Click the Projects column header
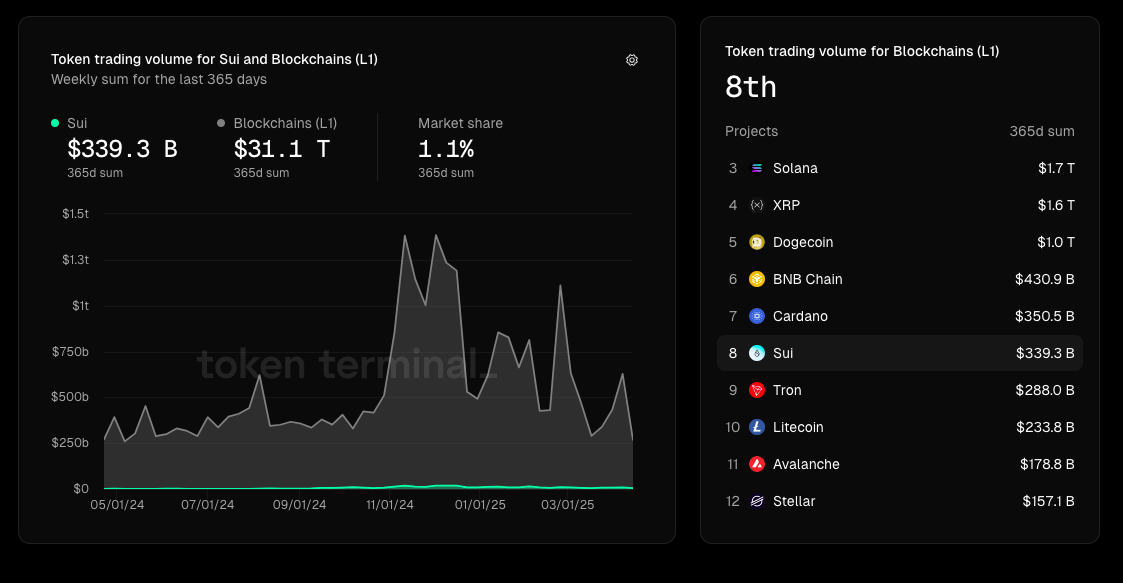The height and width of the screenshot is (583, 1123). 751,131
